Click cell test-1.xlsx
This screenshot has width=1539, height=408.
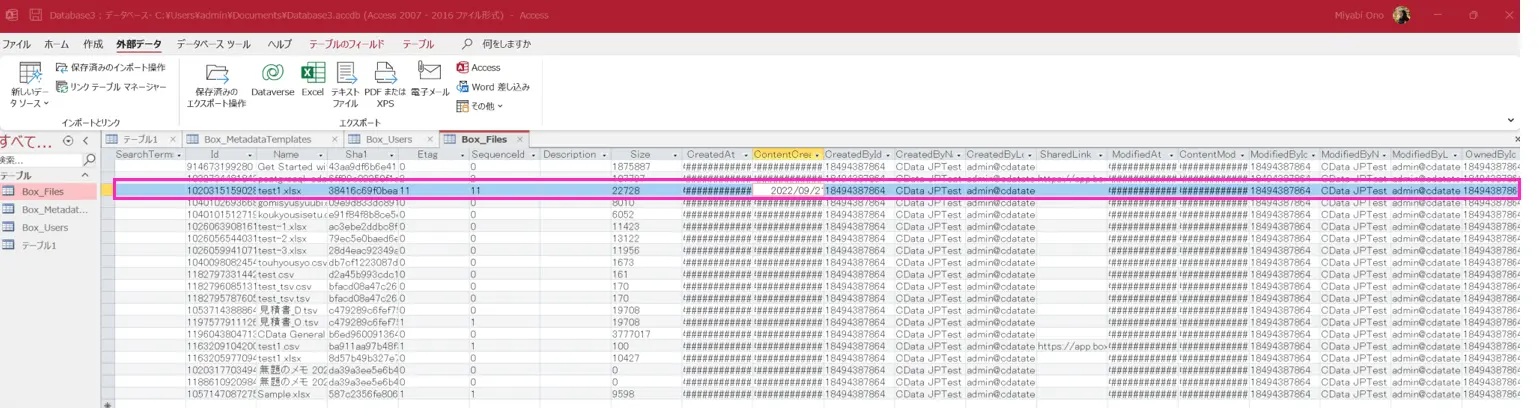point(292,227)
